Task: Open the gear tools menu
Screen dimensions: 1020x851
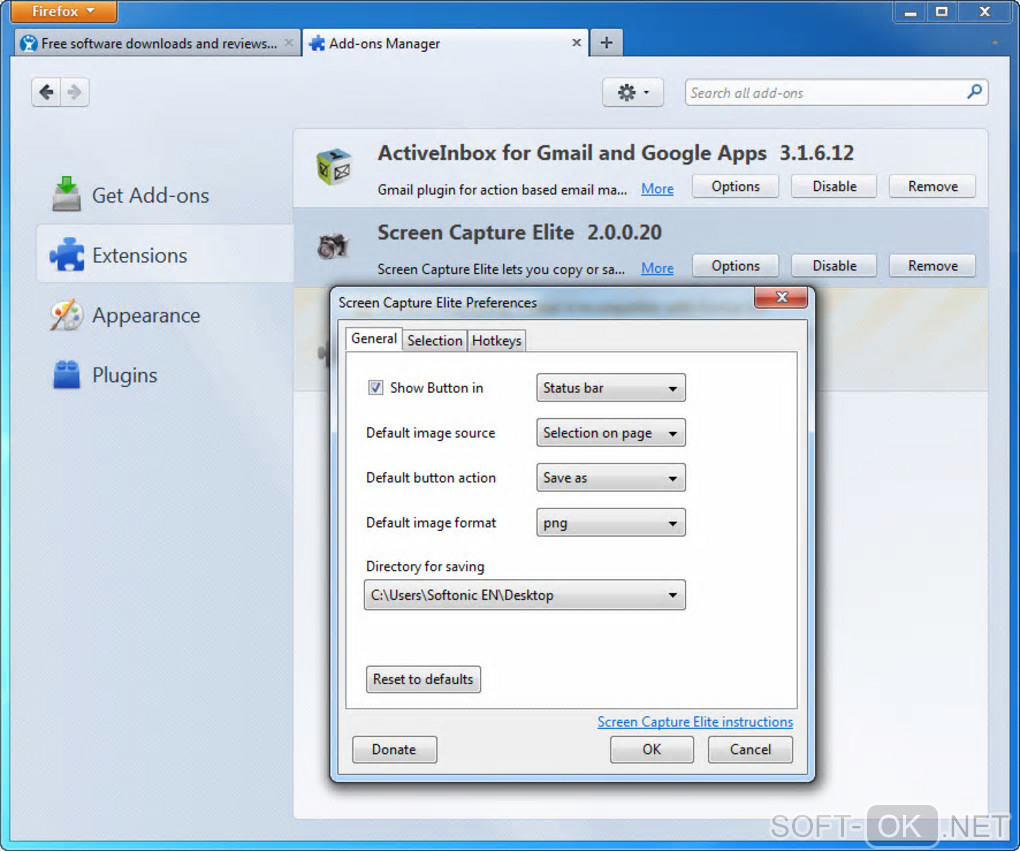Action: click(x=632, y=92)
